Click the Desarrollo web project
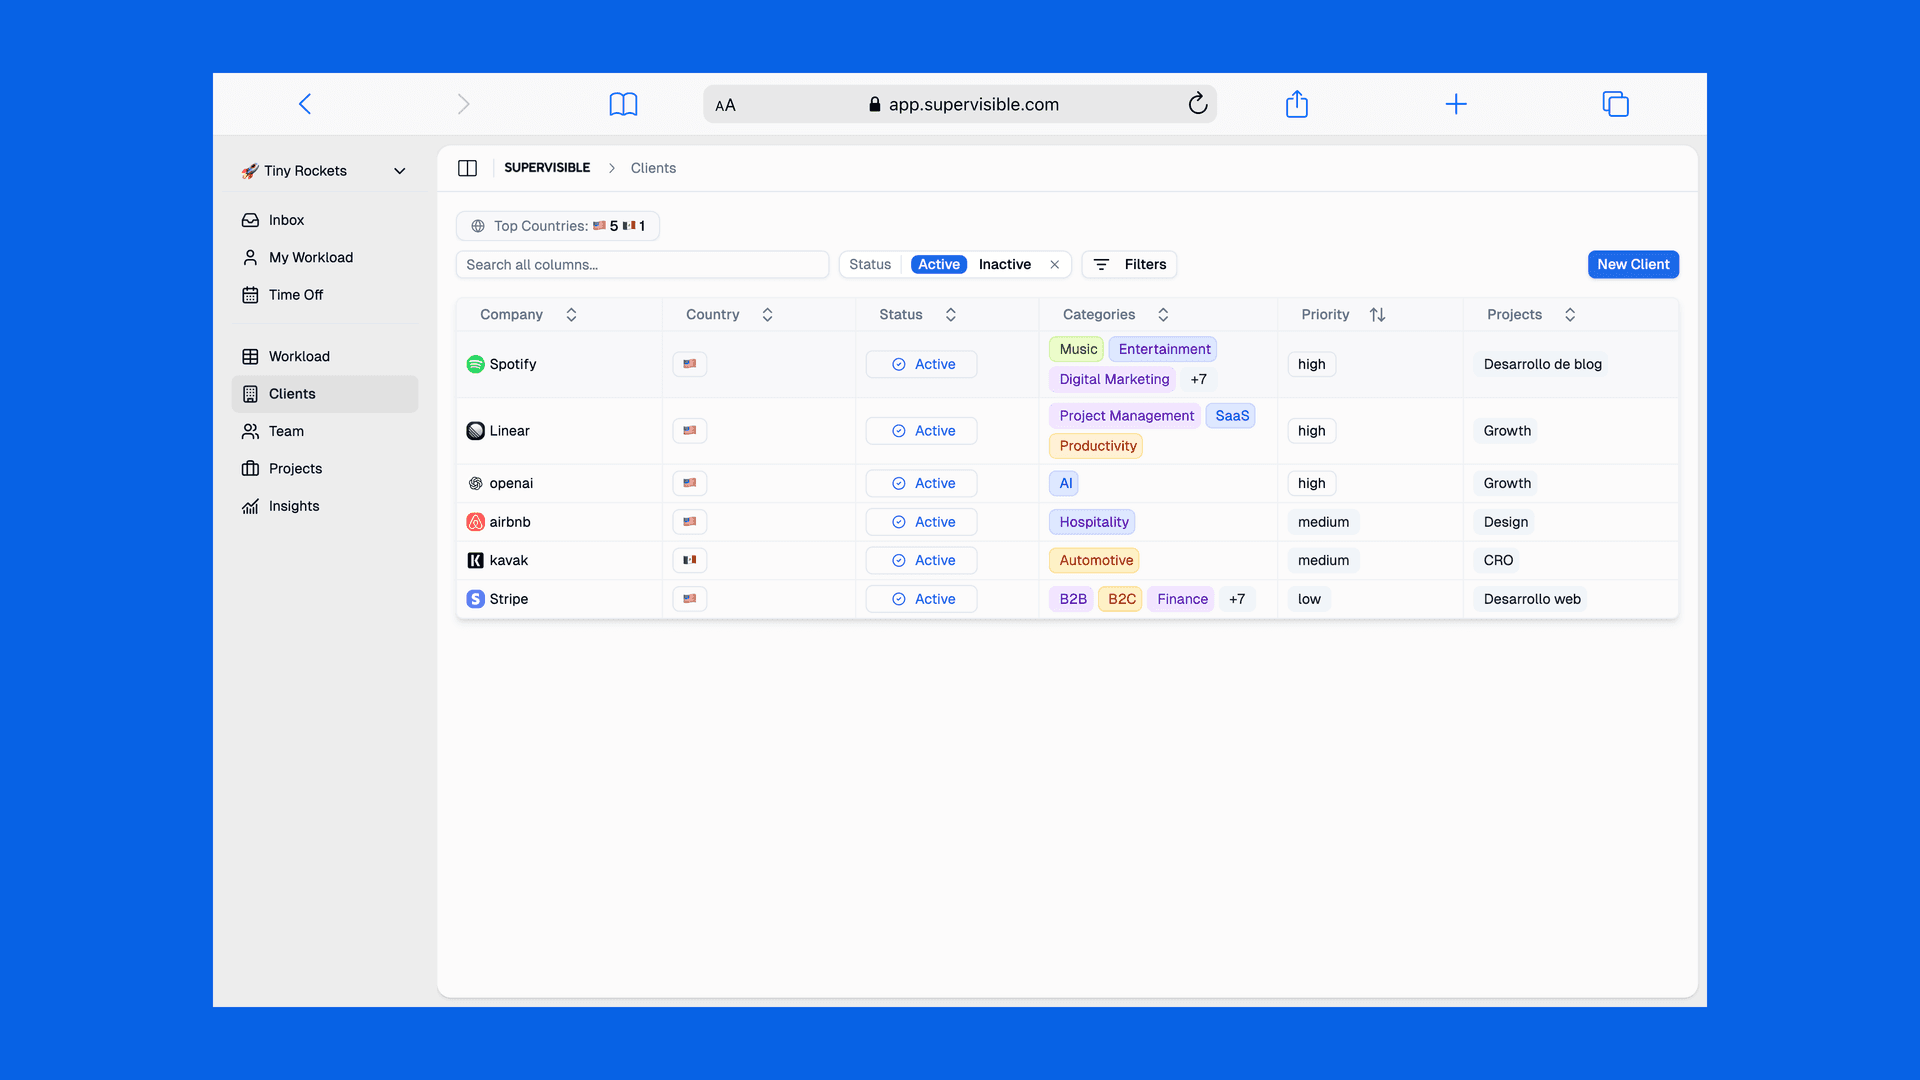Viewport: 1920px width, 1080px height. pos(1531,599)
